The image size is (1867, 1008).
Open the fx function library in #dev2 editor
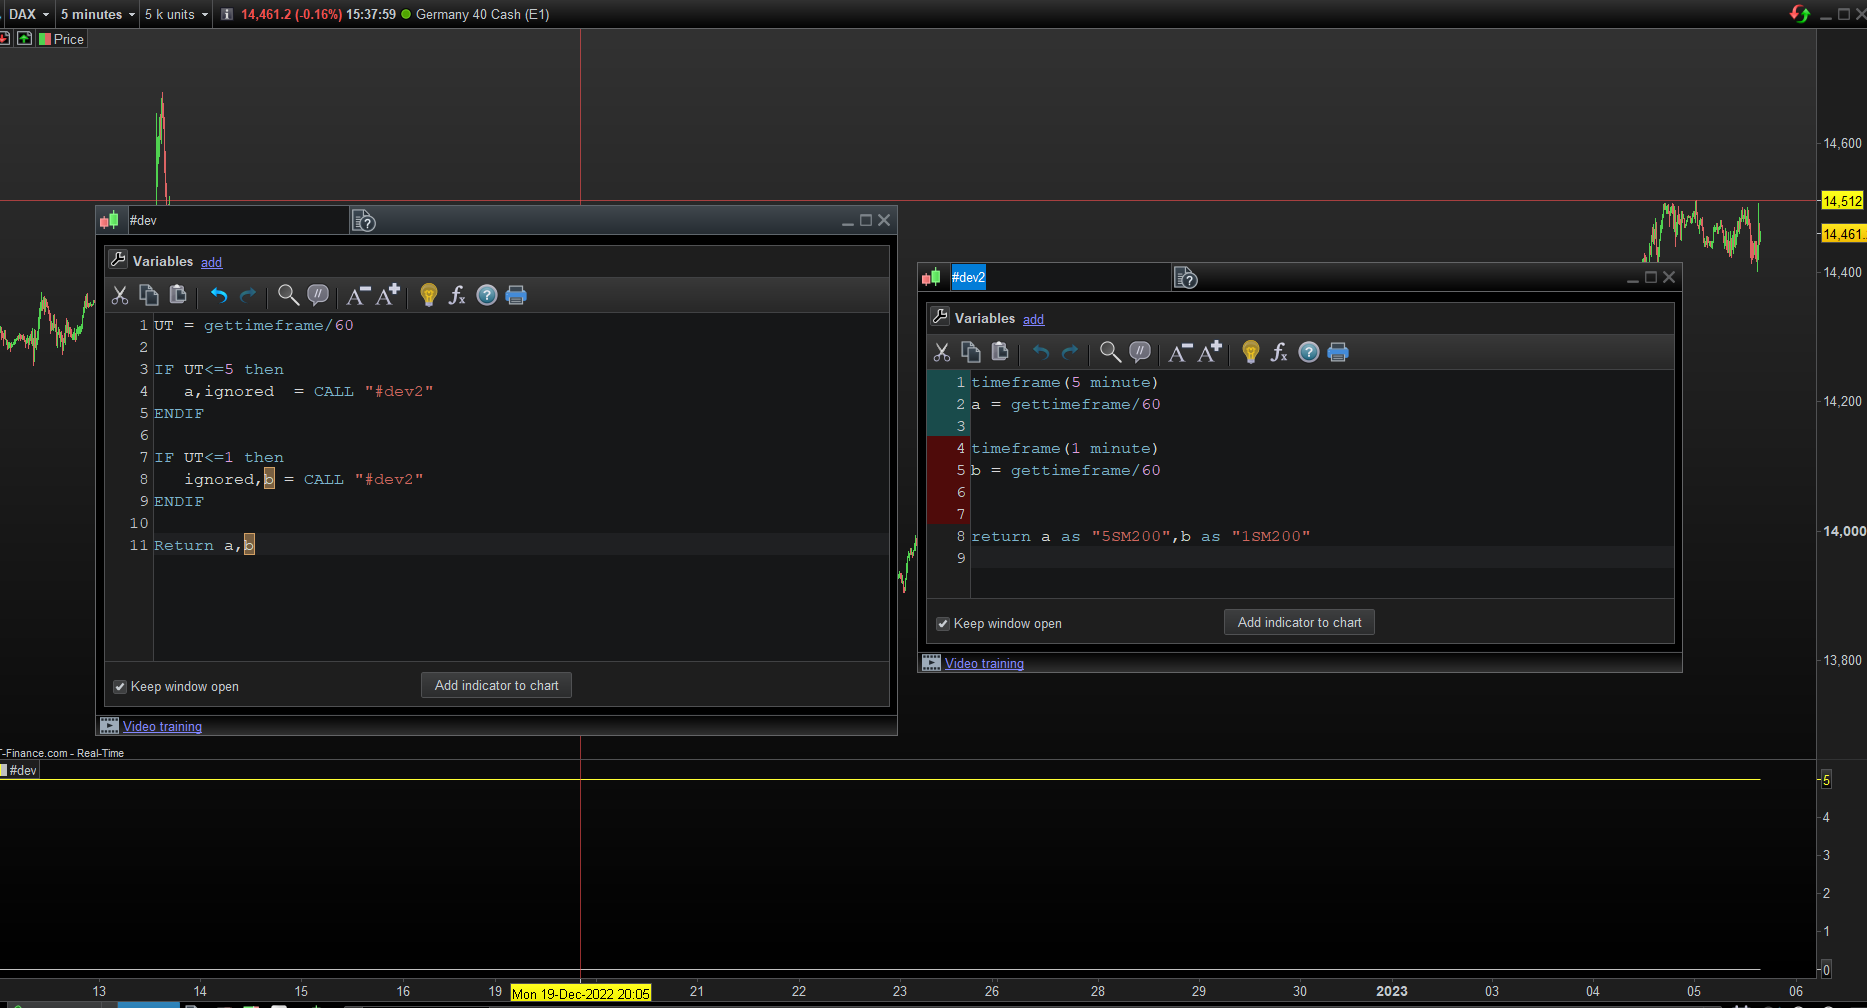tap(1279, 352)
